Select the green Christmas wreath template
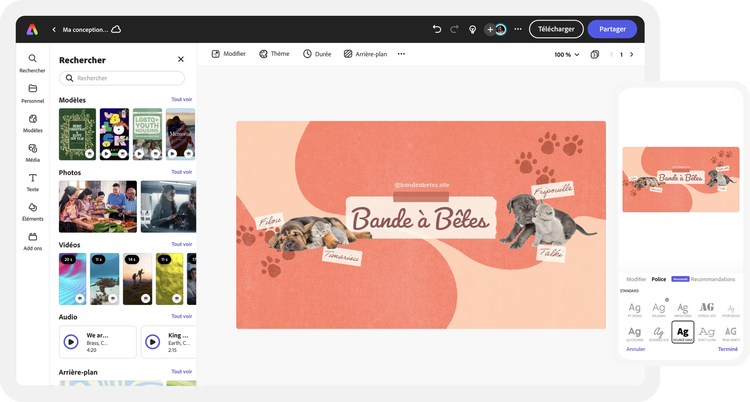Image resolution: width=750 pixels, height=402 pixels. [77, 134]
